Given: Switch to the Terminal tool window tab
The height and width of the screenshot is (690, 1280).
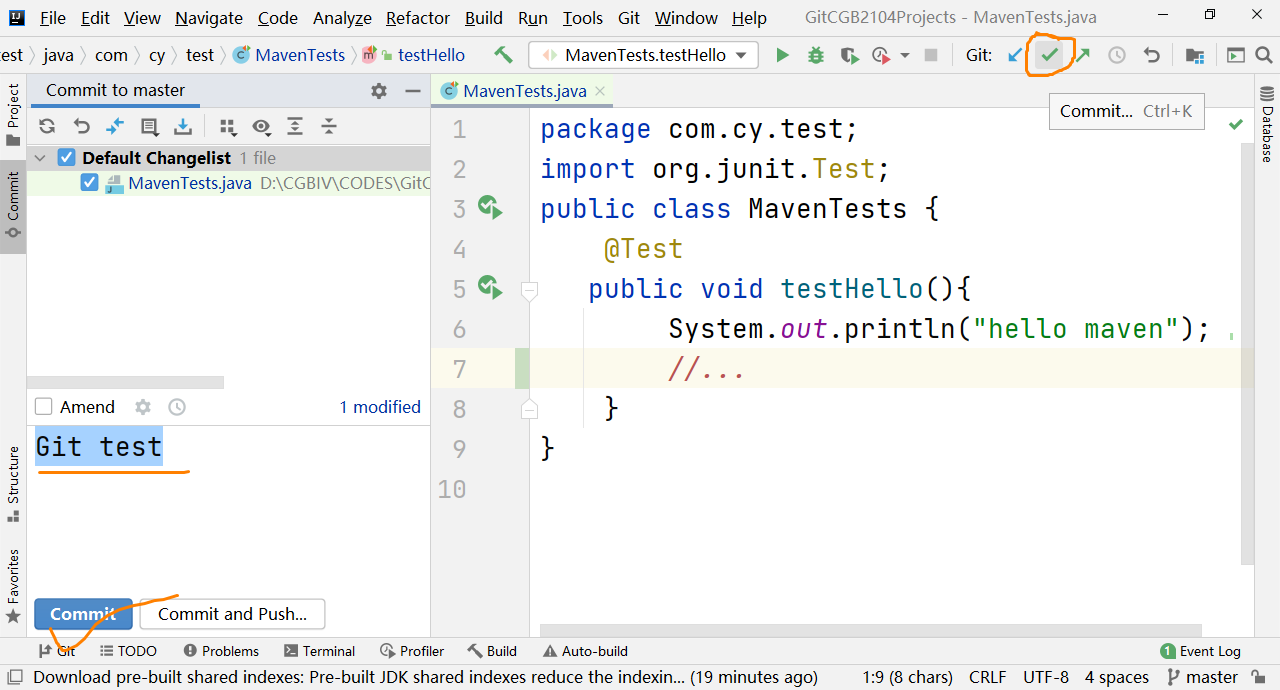Looking at the screenshot, I should (320, 651).
